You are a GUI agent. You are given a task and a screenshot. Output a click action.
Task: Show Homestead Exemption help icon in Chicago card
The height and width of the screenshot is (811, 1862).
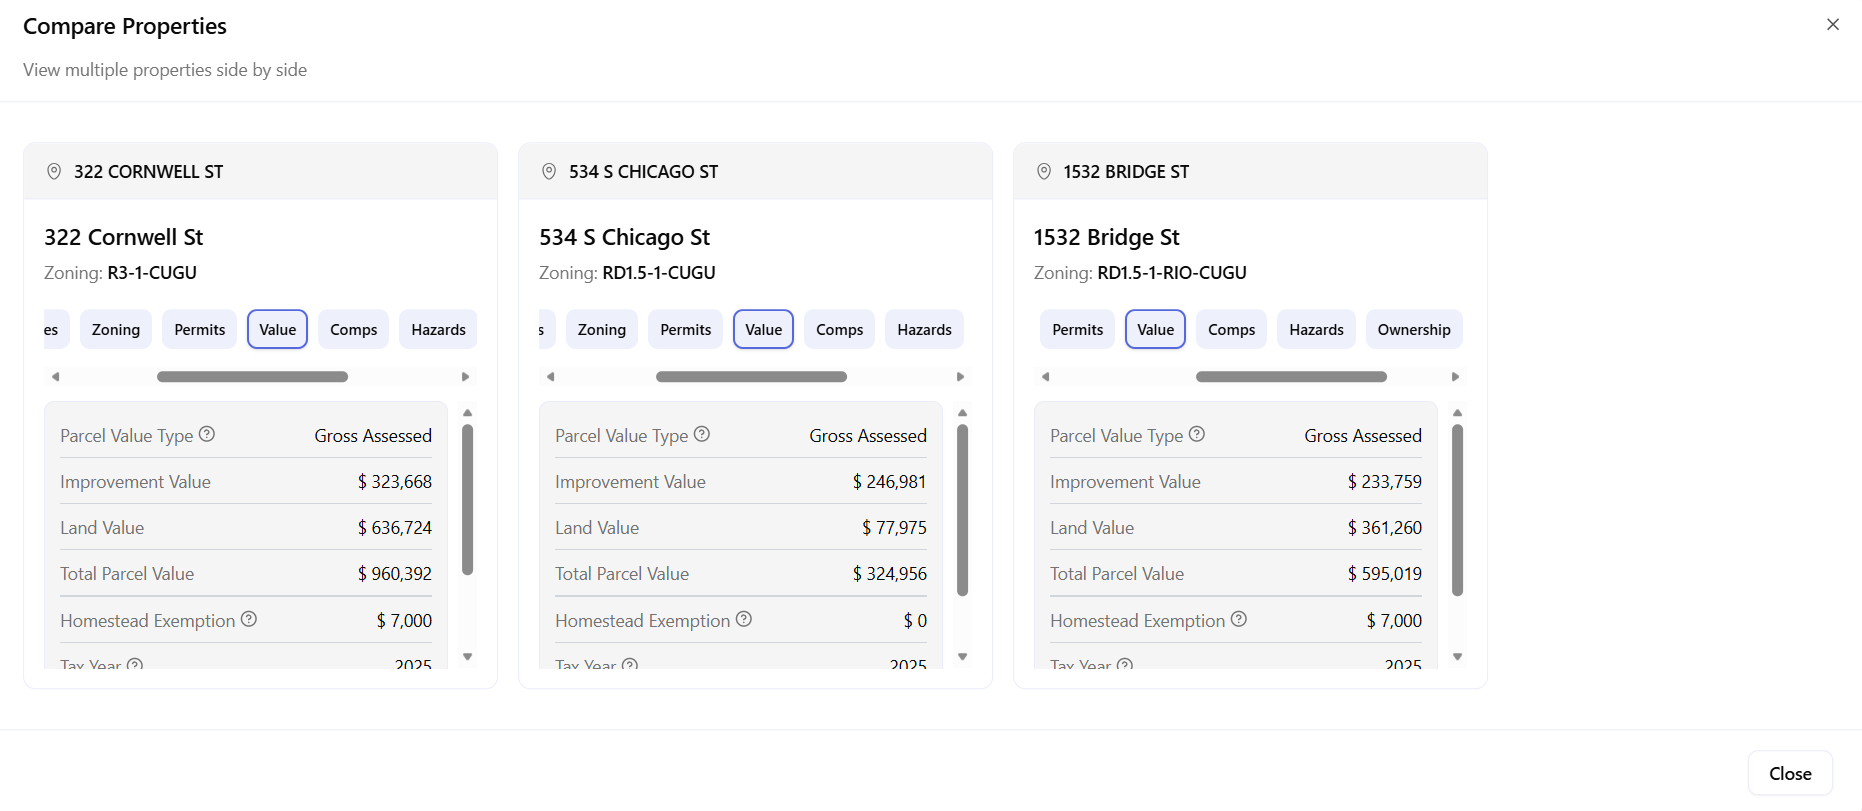744,619
